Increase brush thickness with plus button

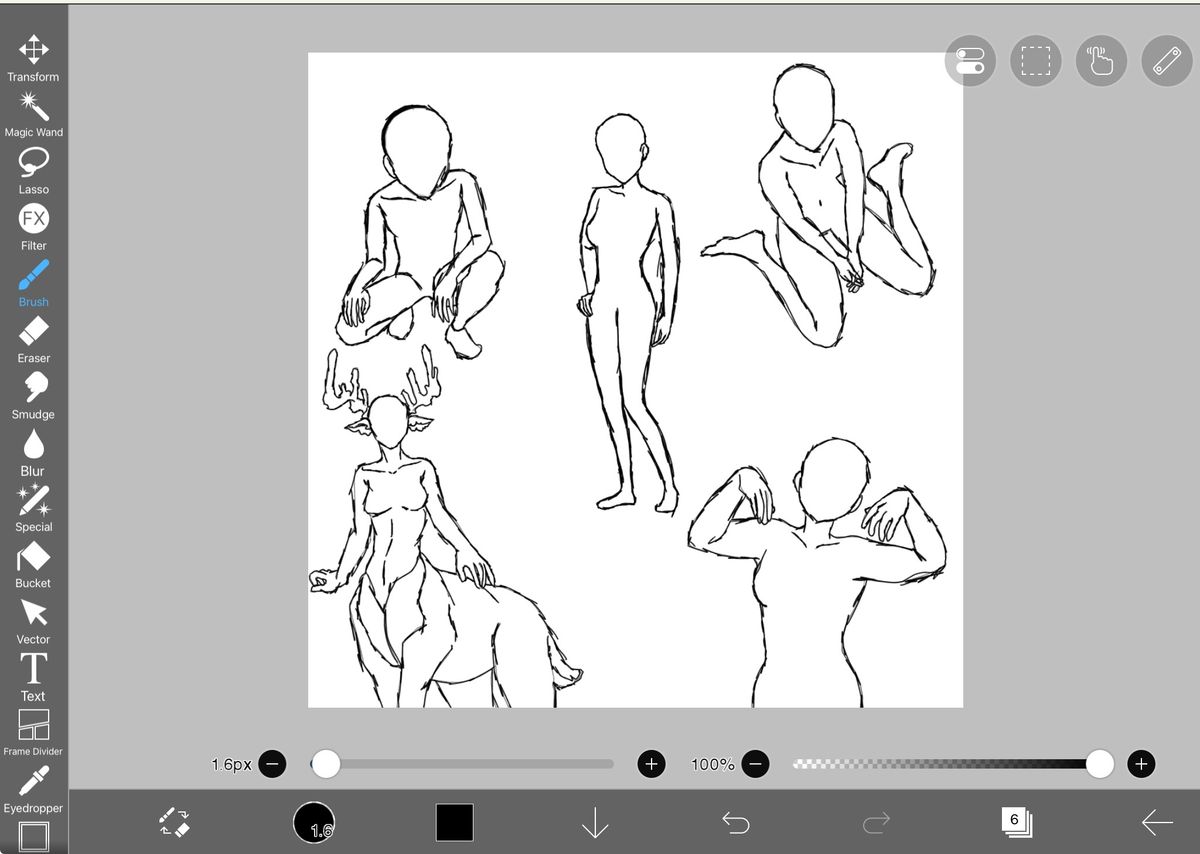[x=651, y=764]
